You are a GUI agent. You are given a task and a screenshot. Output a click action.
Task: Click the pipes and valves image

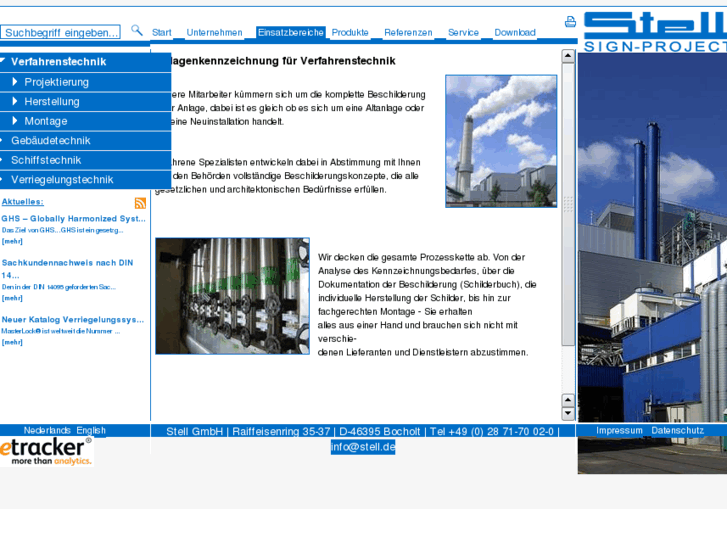click(x=232, y=296)
